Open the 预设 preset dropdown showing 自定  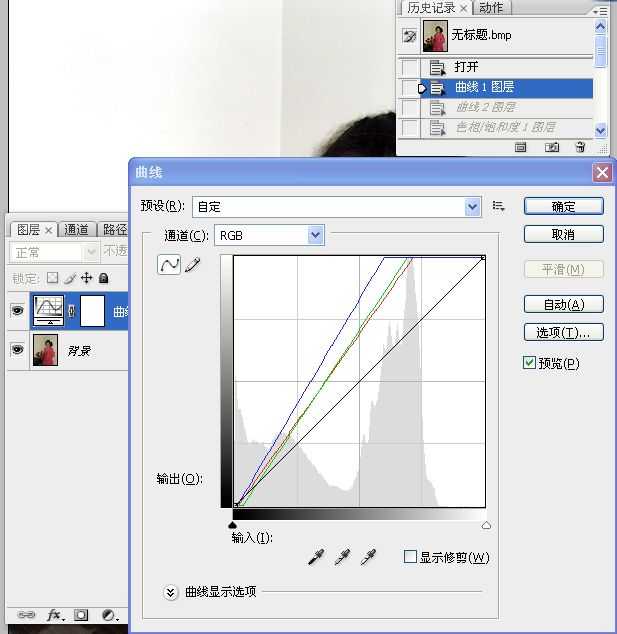[336, 207]
